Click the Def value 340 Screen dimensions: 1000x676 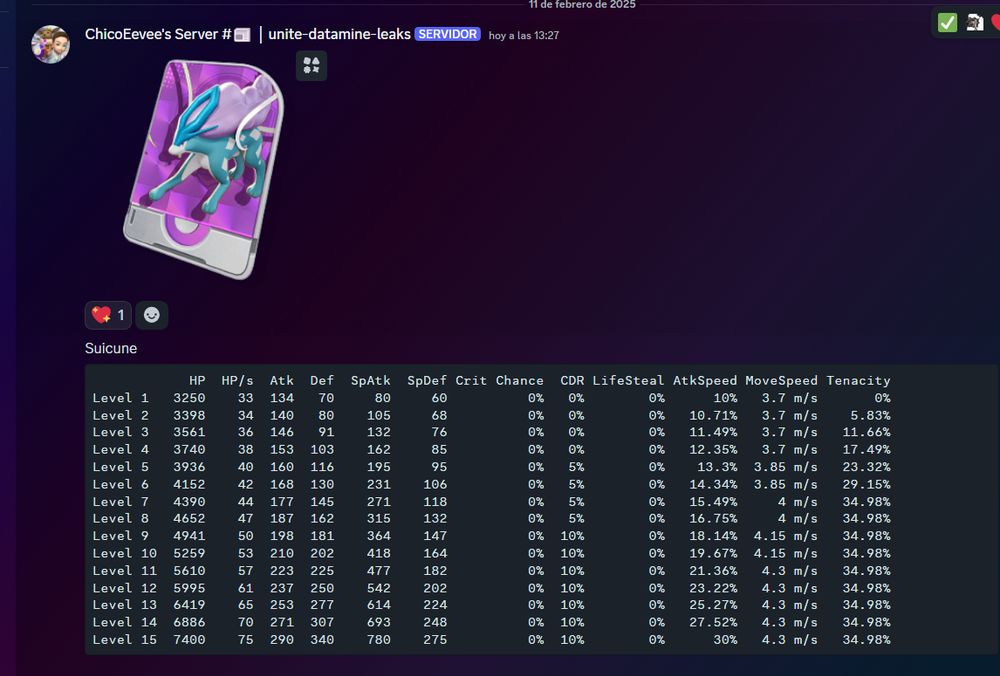coord(322,640)
